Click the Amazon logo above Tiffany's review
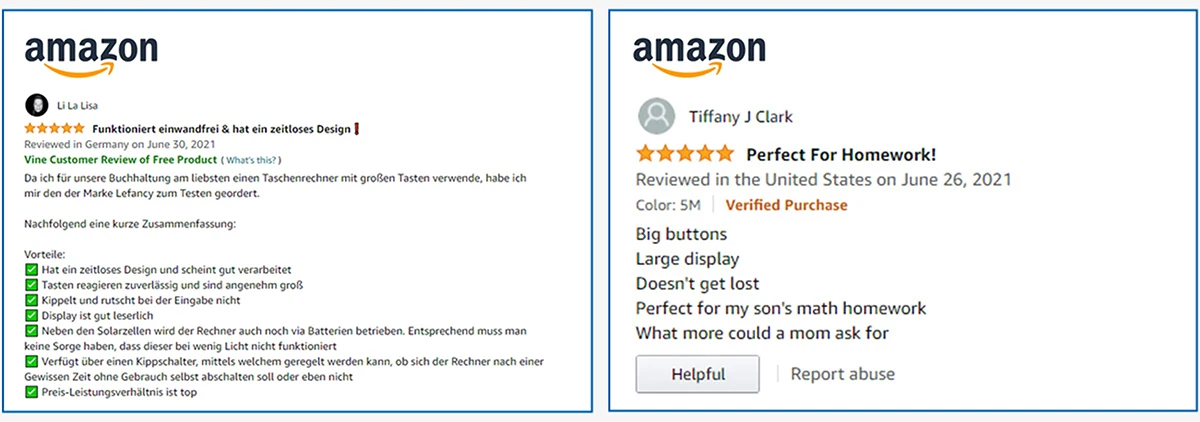The width and height of the screenshot is (1200, 422). point(700,56)
